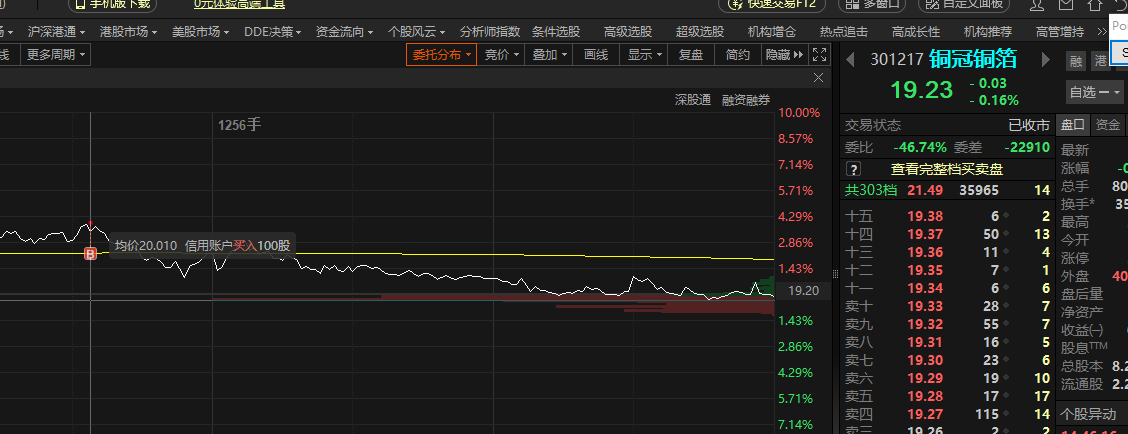Open the mail envelope icon

pos(1067,4)
